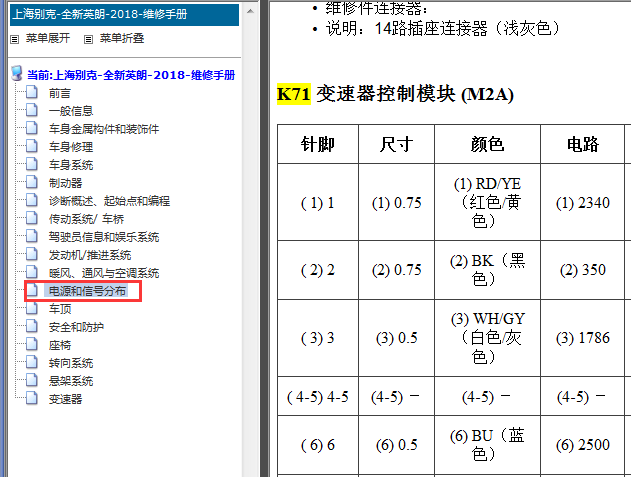Click the title bar 上海别克-全新英朗-2018-维修手册
Image resolution: width=631 pixels, height=477 pixels.
coord(124,14)
